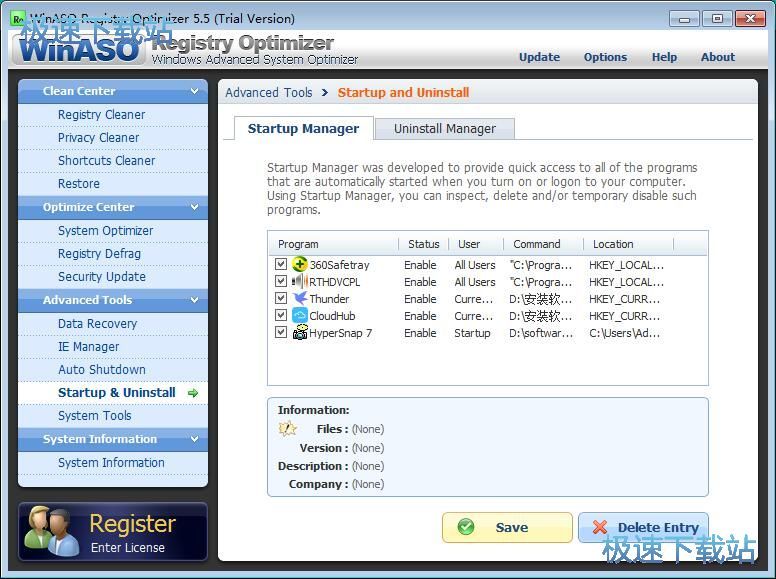The image size is (776, 579).
Task: Switch to the Uninstall Manager tab
Action: click(x=444, y=129)
